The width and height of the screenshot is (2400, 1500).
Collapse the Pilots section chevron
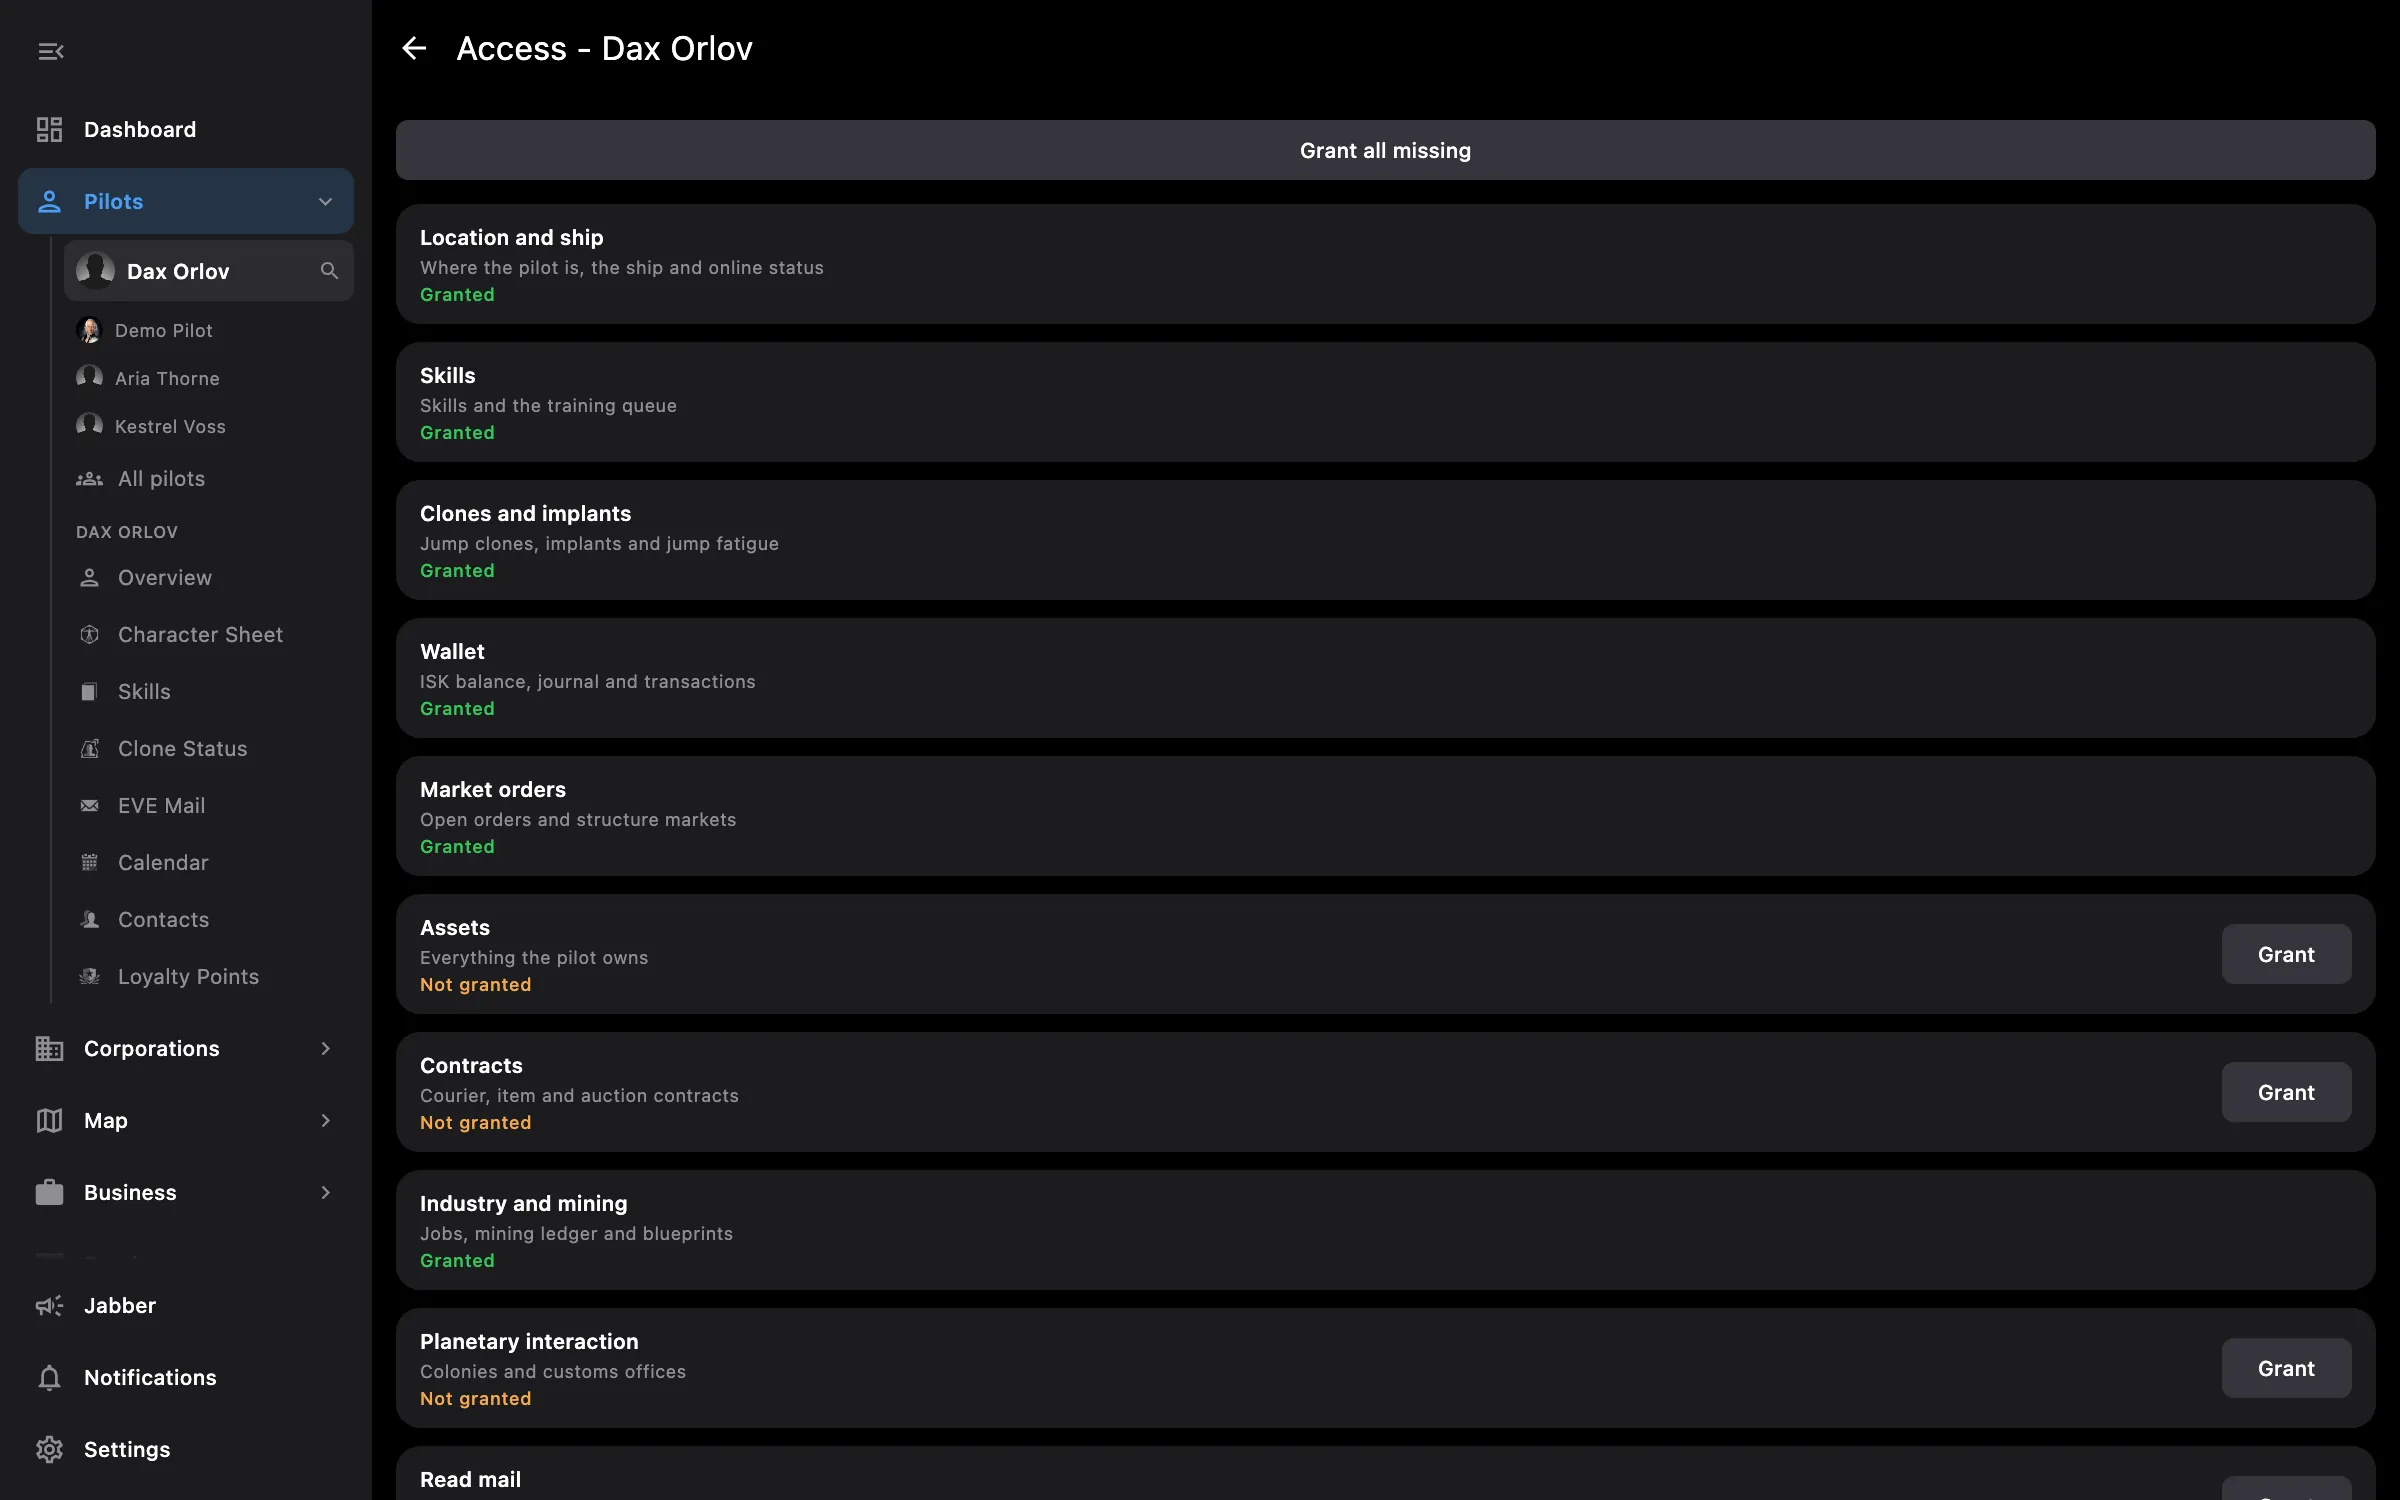tap(325, 202)
